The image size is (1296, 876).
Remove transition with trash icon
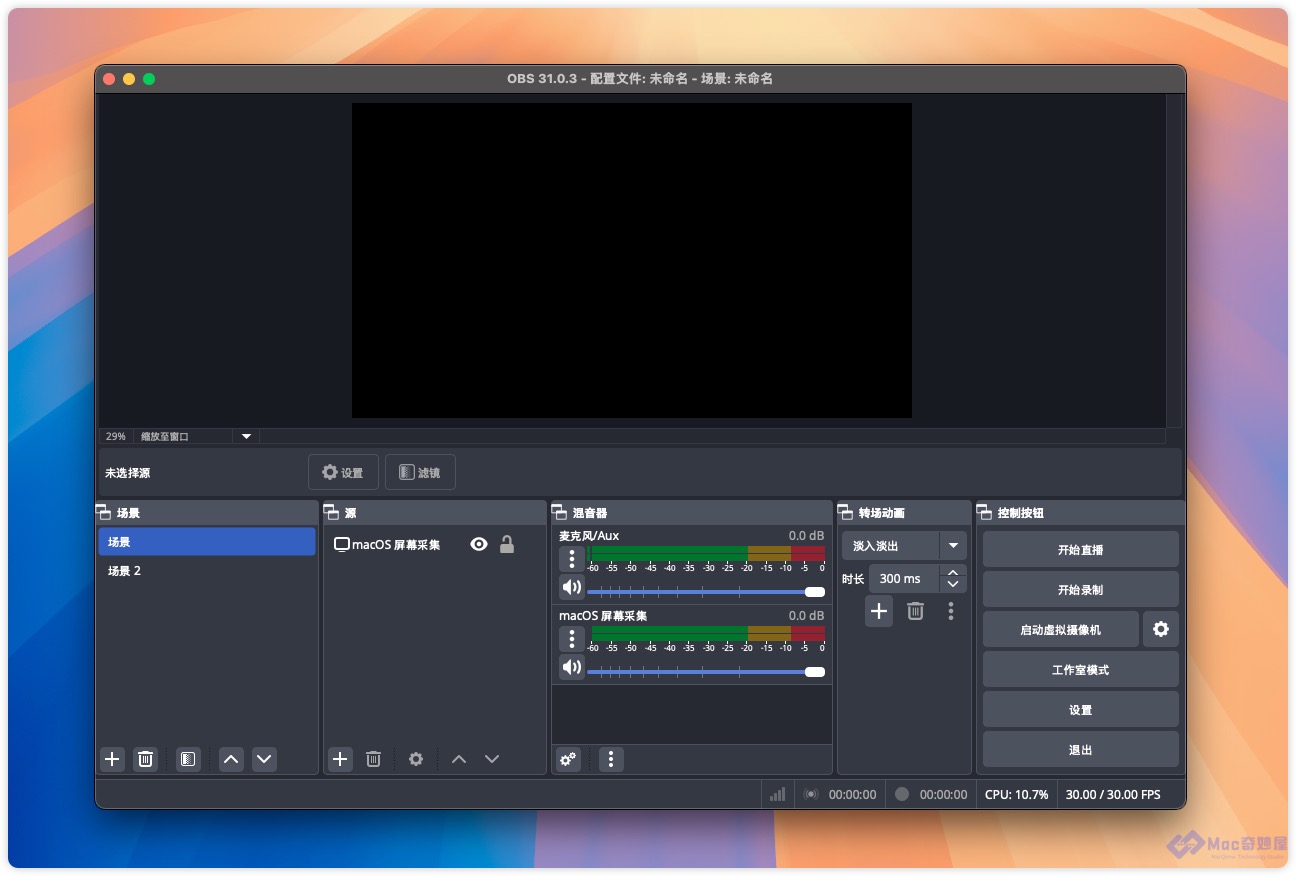(915, 611)
